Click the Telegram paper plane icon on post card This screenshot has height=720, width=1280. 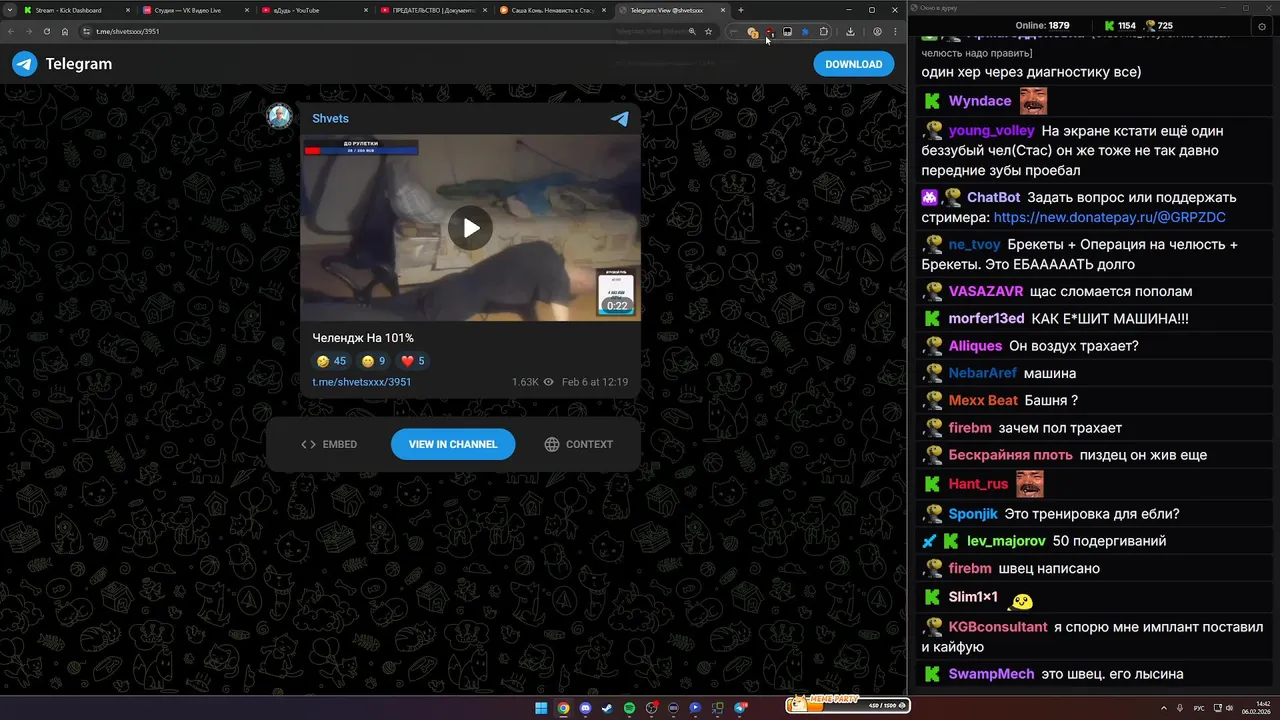pyautogui.click(x=620, y=118)
